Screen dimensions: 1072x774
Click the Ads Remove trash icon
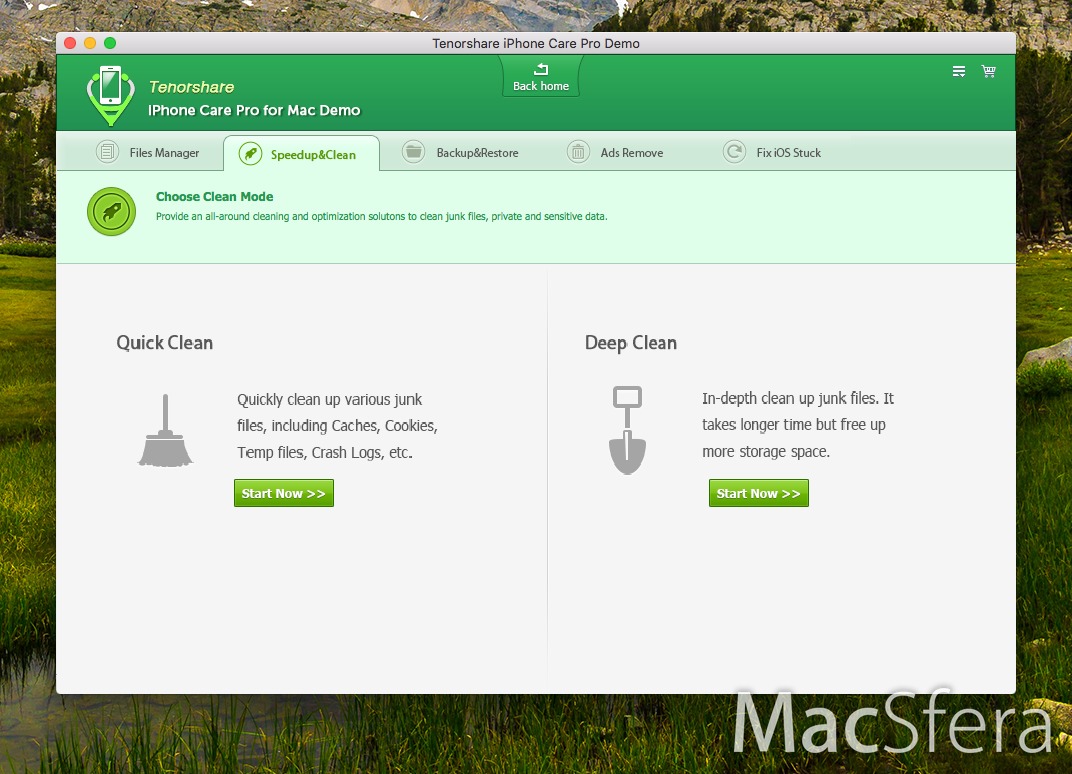coord(578,152)
